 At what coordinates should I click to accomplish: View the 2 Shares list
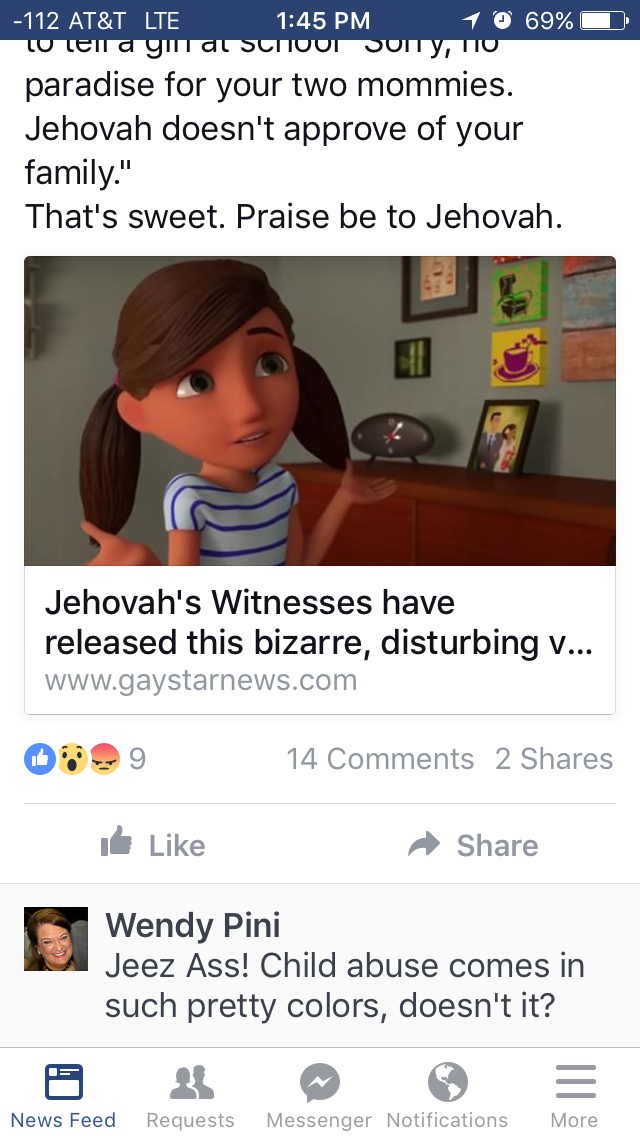pos(554,759)
